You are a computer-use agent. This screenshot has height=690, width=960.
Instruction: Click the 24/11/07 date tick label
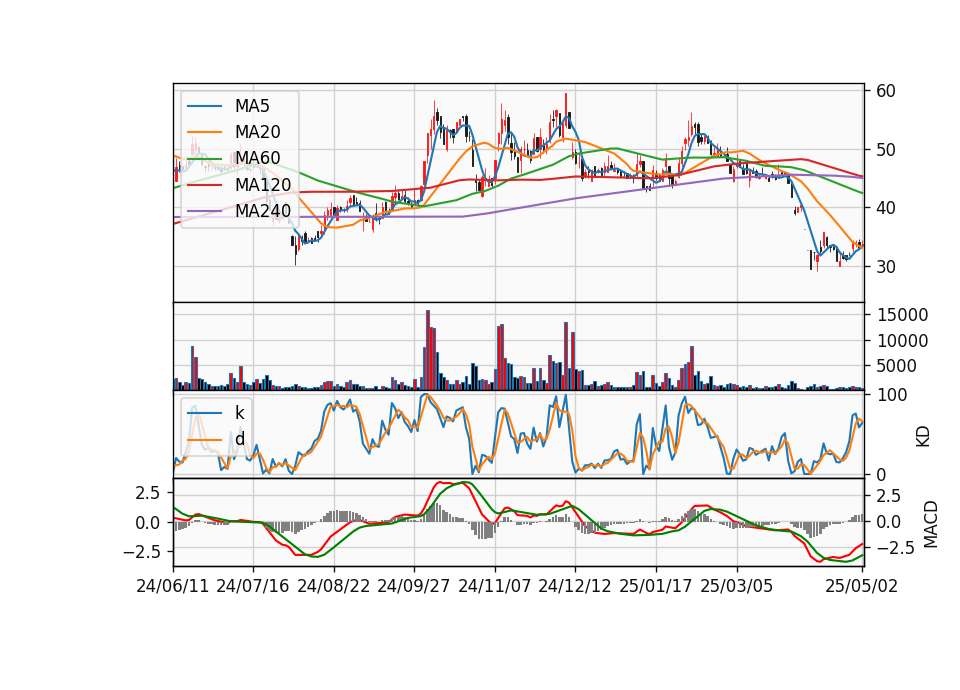coord(495,586)
